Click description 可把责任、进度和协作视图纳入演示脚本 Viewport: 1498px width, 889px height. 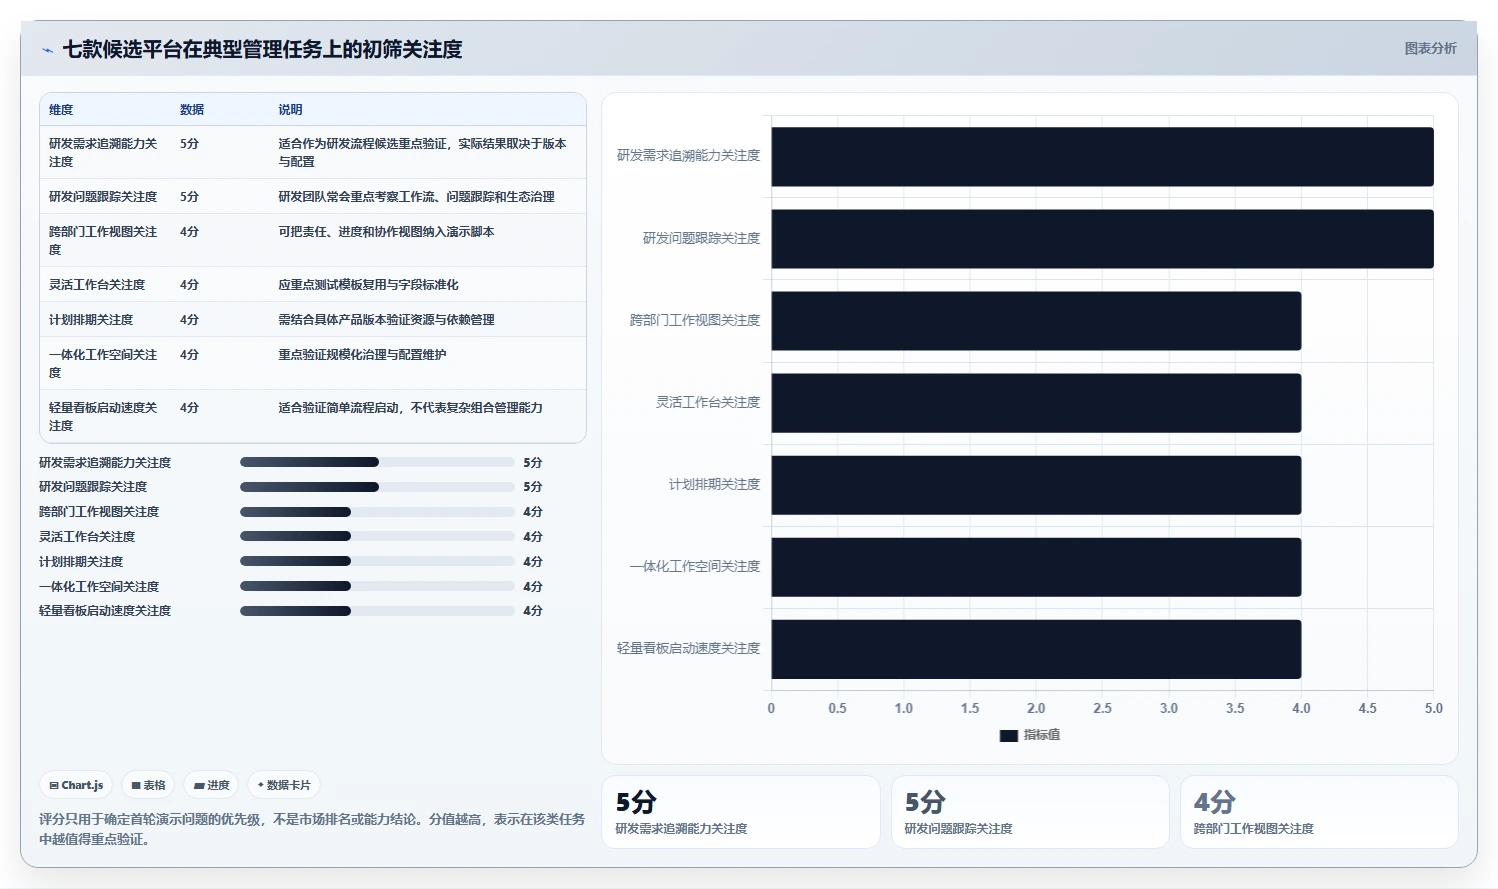386,231
